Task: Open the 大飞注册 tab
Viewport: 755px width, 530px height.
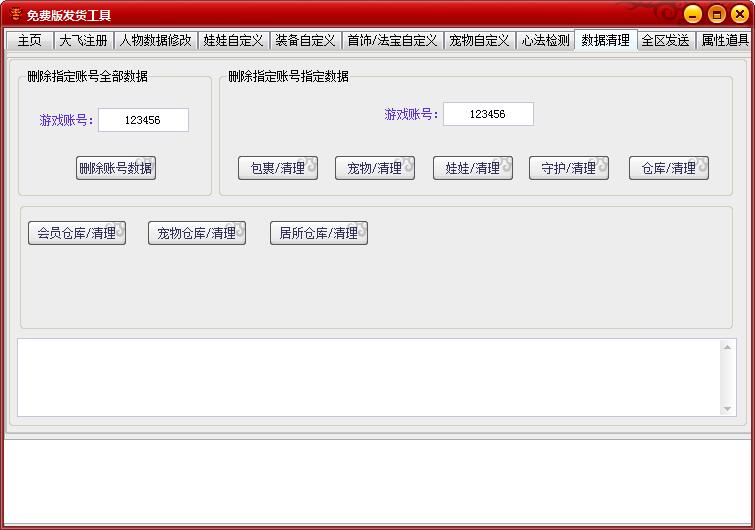Action: click(x=83, y=41)
